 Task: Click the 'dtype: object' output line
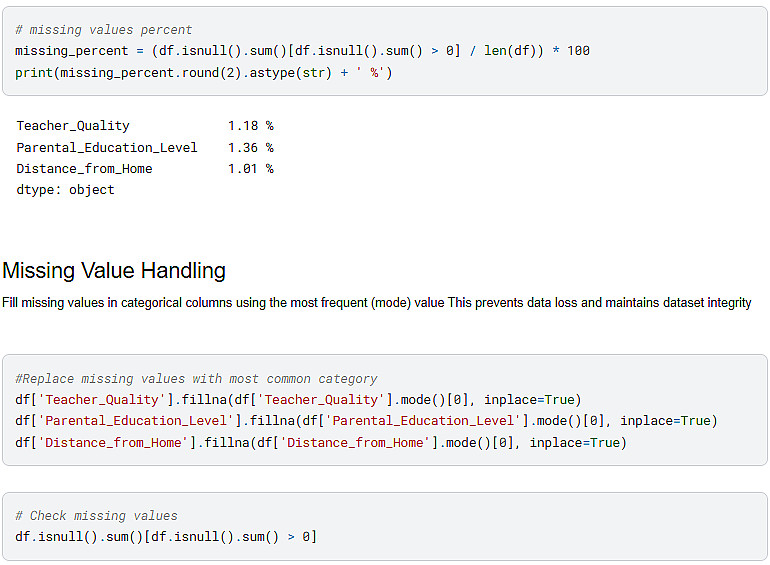tap(65, 190)
